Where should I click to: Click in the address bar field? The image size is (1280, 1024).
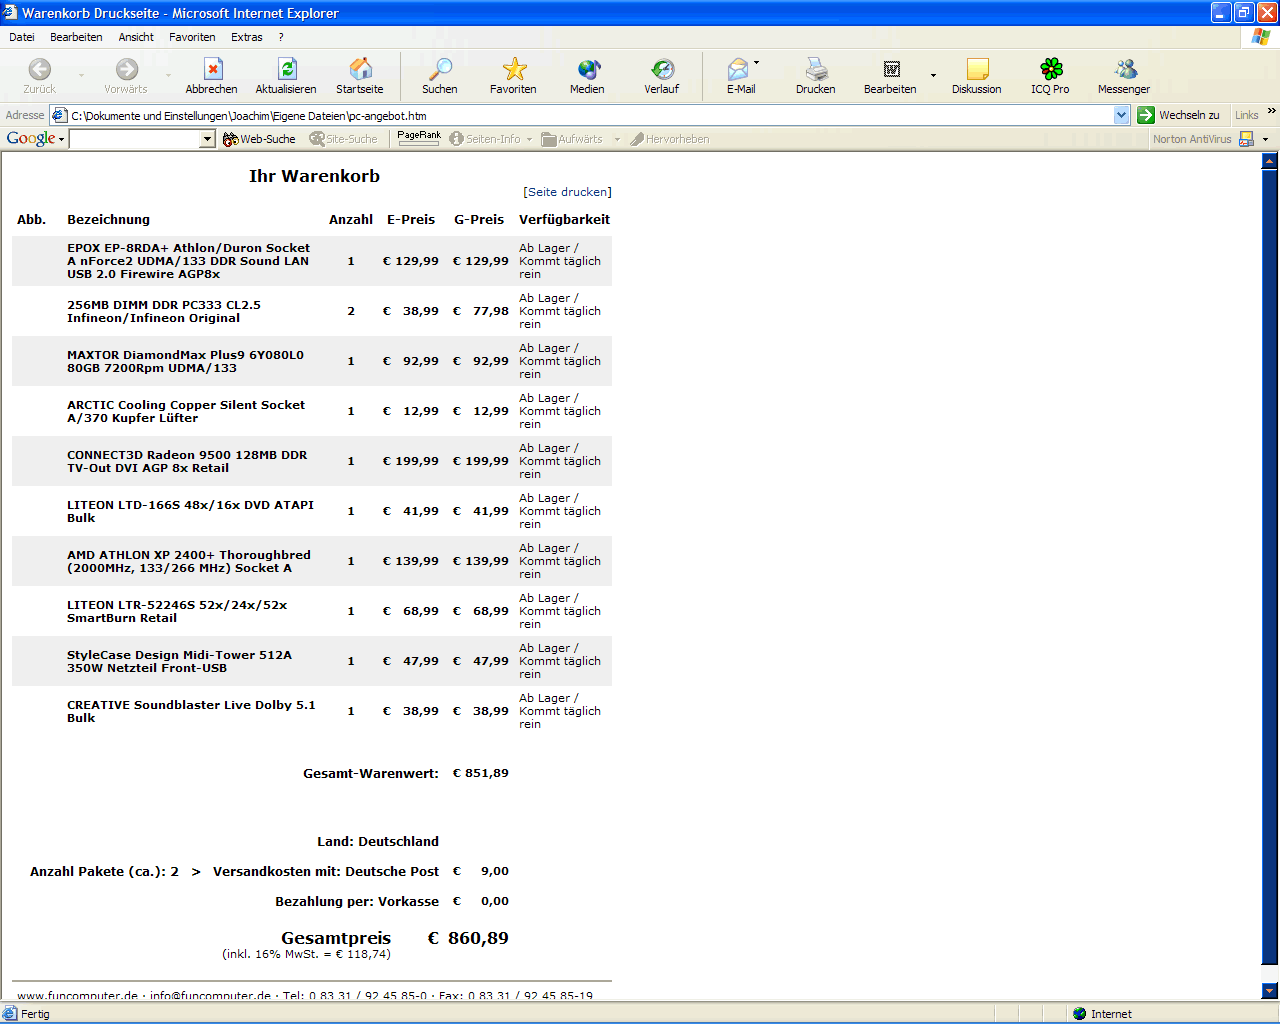pyautogui.click(x=590, y=116)
